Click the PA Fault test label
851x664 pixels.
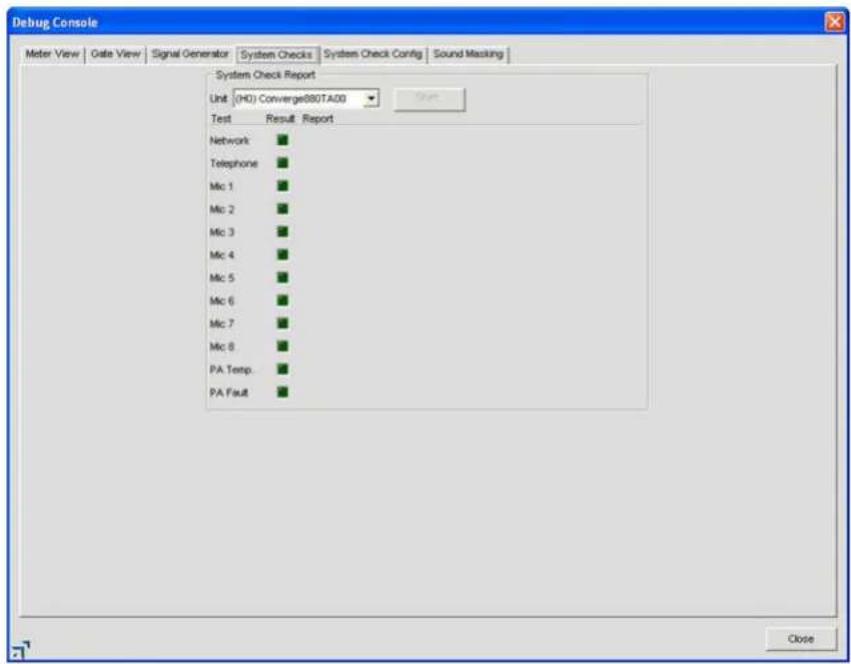[x=229, y=392]
